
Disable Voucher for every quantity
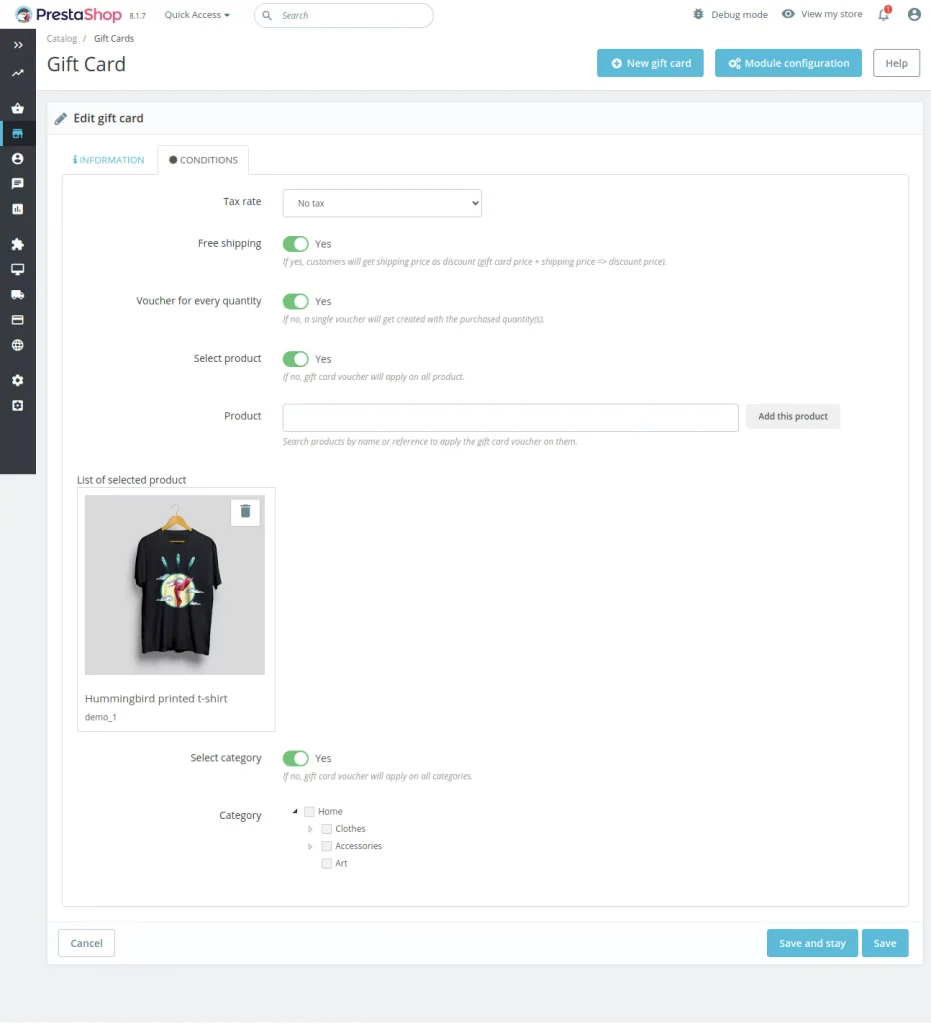click(296, 301)
